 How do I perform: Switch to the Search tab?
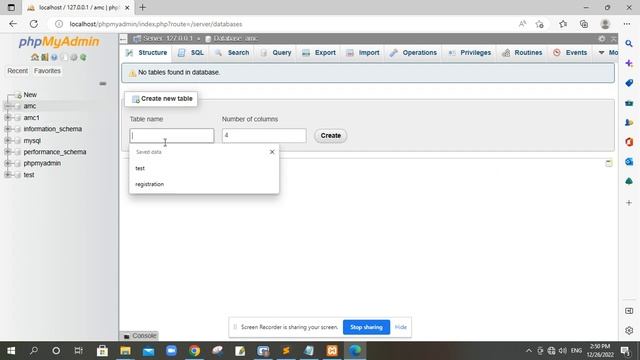coord(232,53)
